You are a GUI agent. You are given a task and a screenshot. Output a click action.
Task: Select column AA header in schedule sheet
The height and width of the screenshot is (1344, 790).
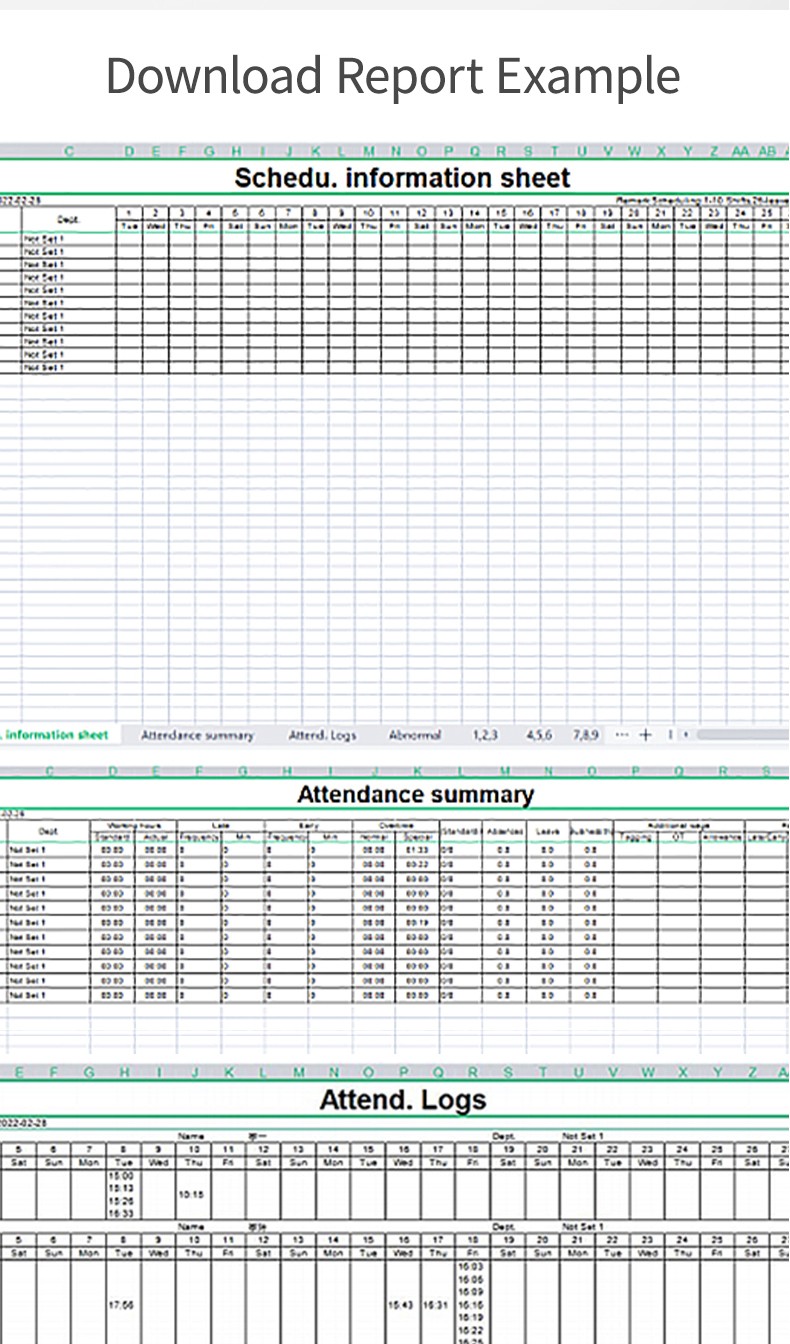click(x=740, y=151)
